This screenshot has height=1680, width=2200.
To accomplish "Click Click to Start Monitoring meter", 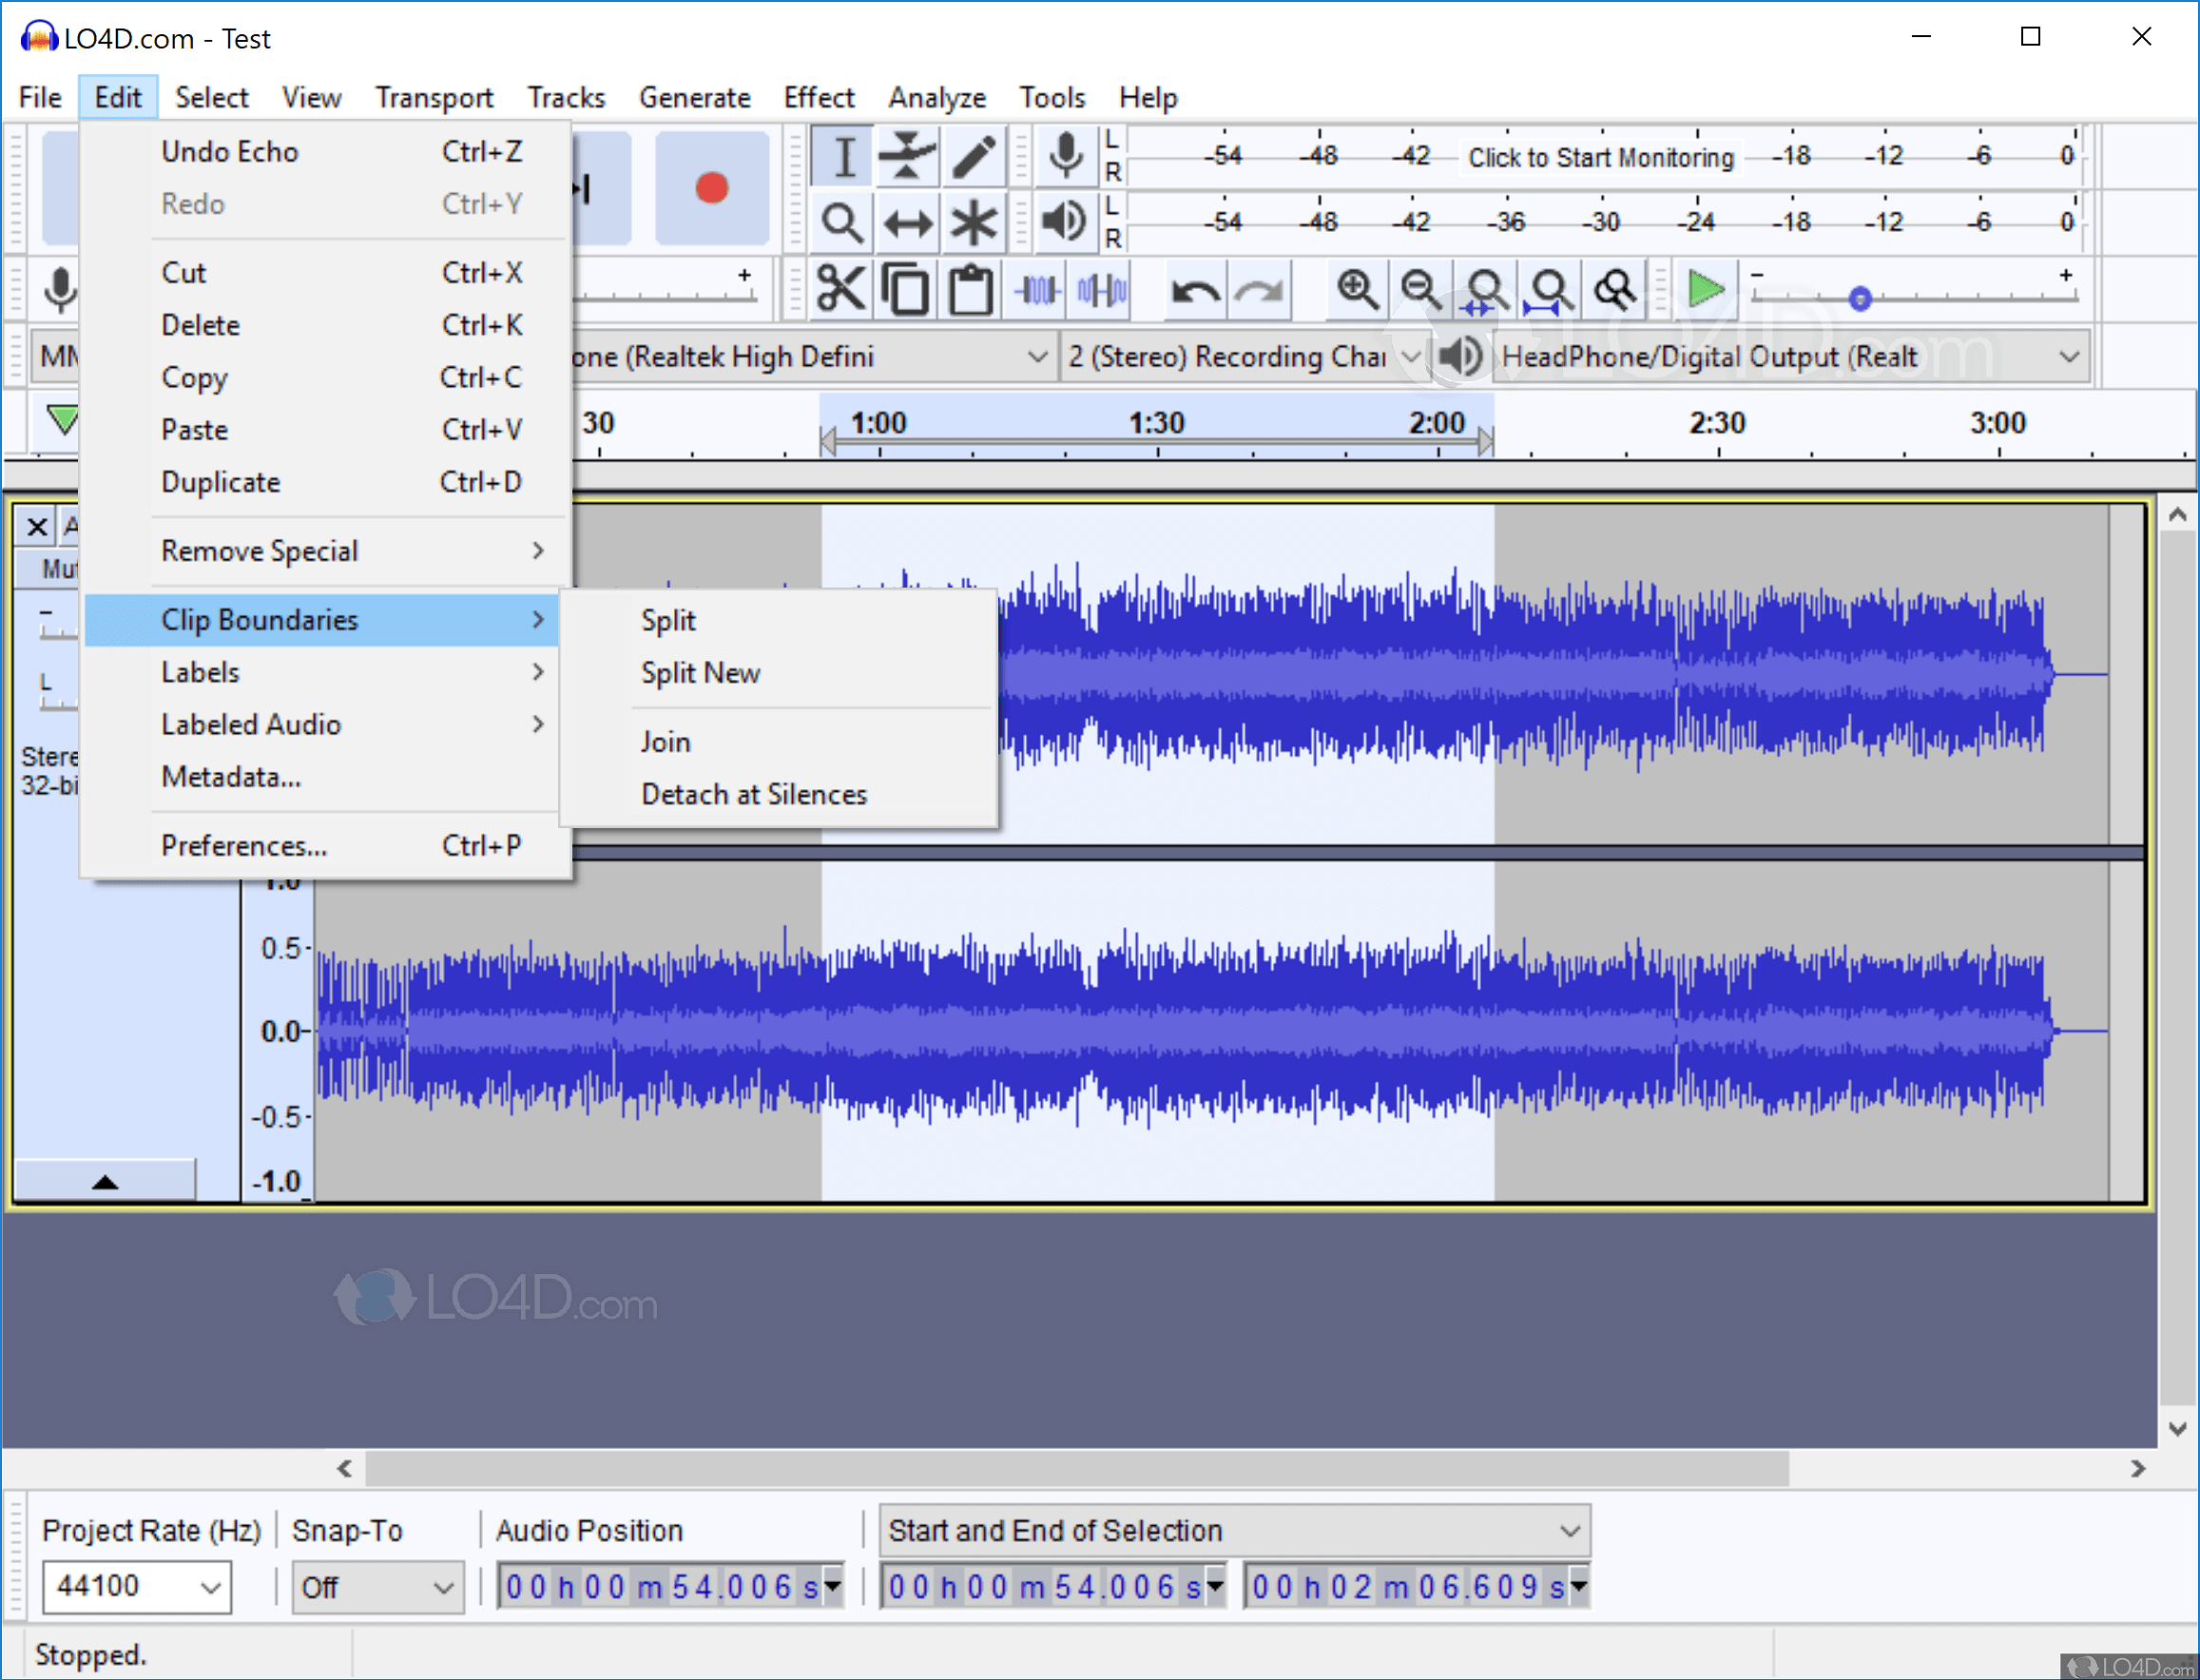I will click(1600, 157).
